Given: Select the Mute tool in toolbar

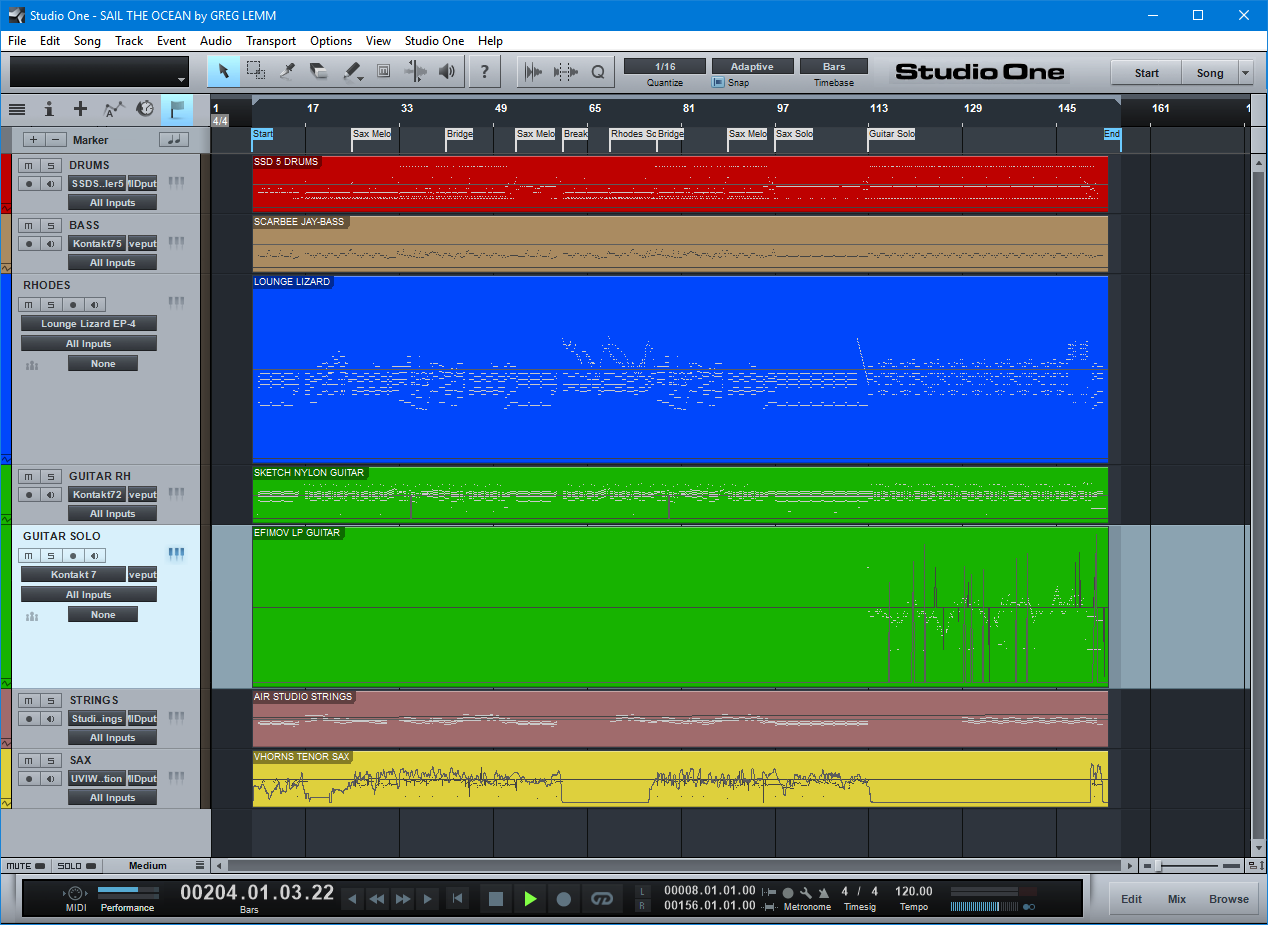Looking at the screenshot, I should (x=383, y=71).
